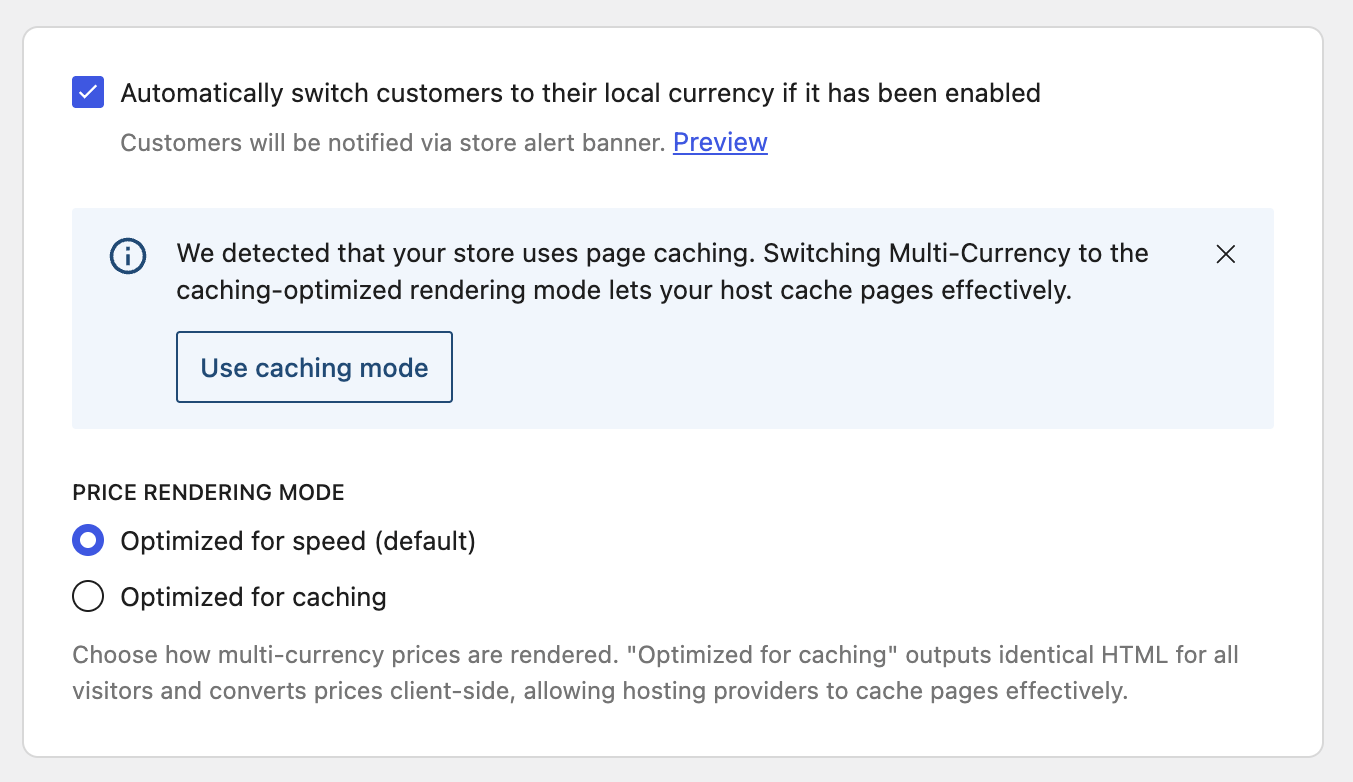Open the Preview link for store alert banner
Viewport: 1353px width, 782px height.
pos(720,142)
